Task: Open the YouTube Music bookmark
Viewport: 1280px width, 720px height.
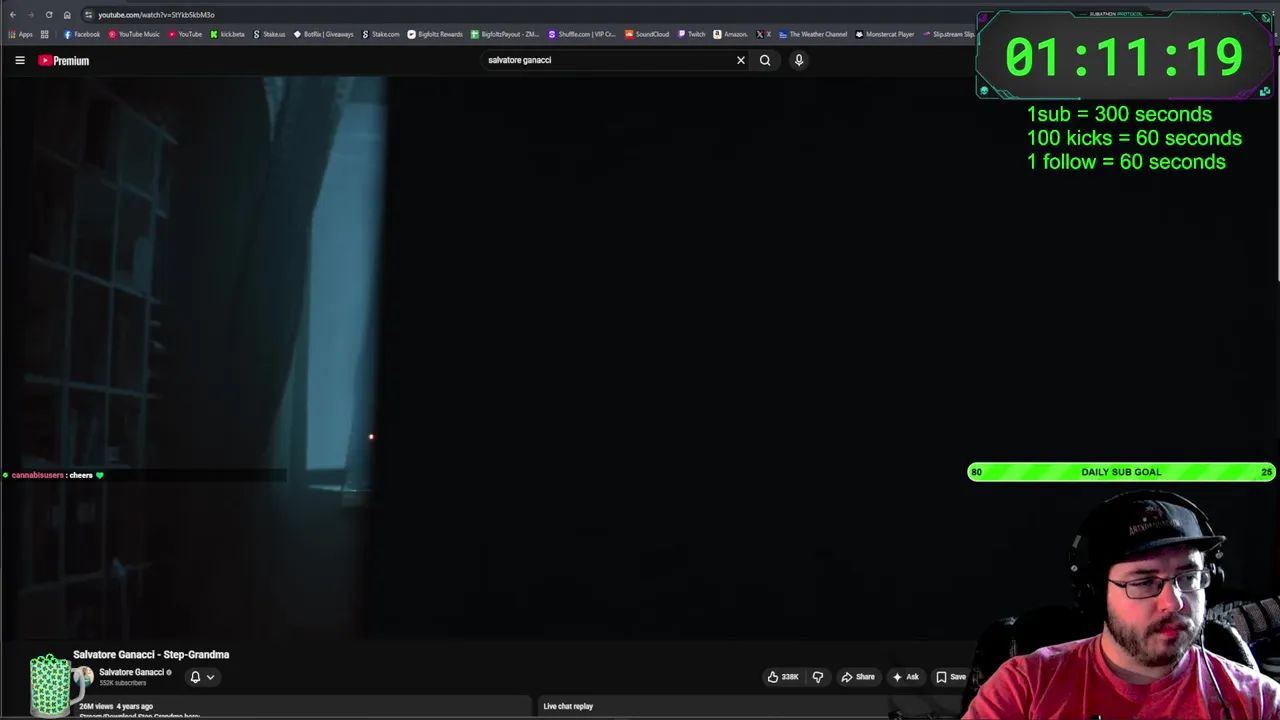Action: pos(134,34)
